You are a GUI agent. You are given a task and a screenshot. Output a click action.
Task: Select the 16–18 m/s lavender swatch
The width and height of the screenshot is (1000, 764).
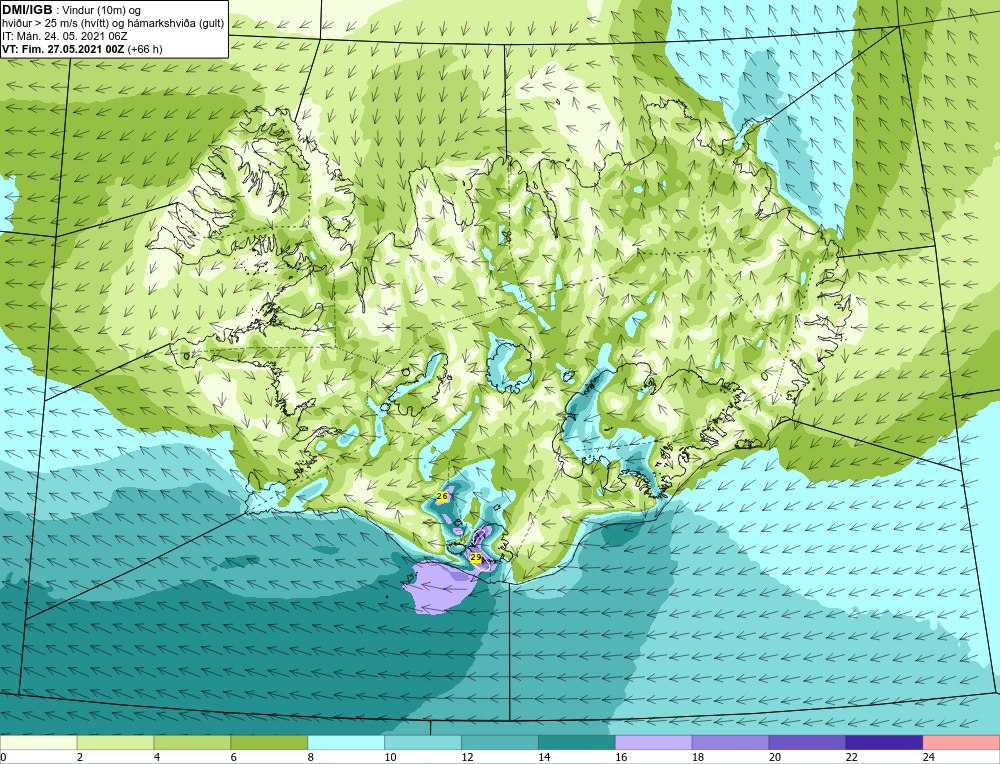point(654,742)
